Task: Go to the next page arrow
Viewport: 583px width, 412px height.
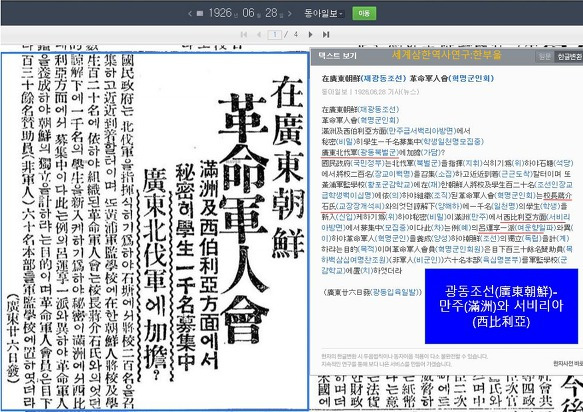Action: 310,35
